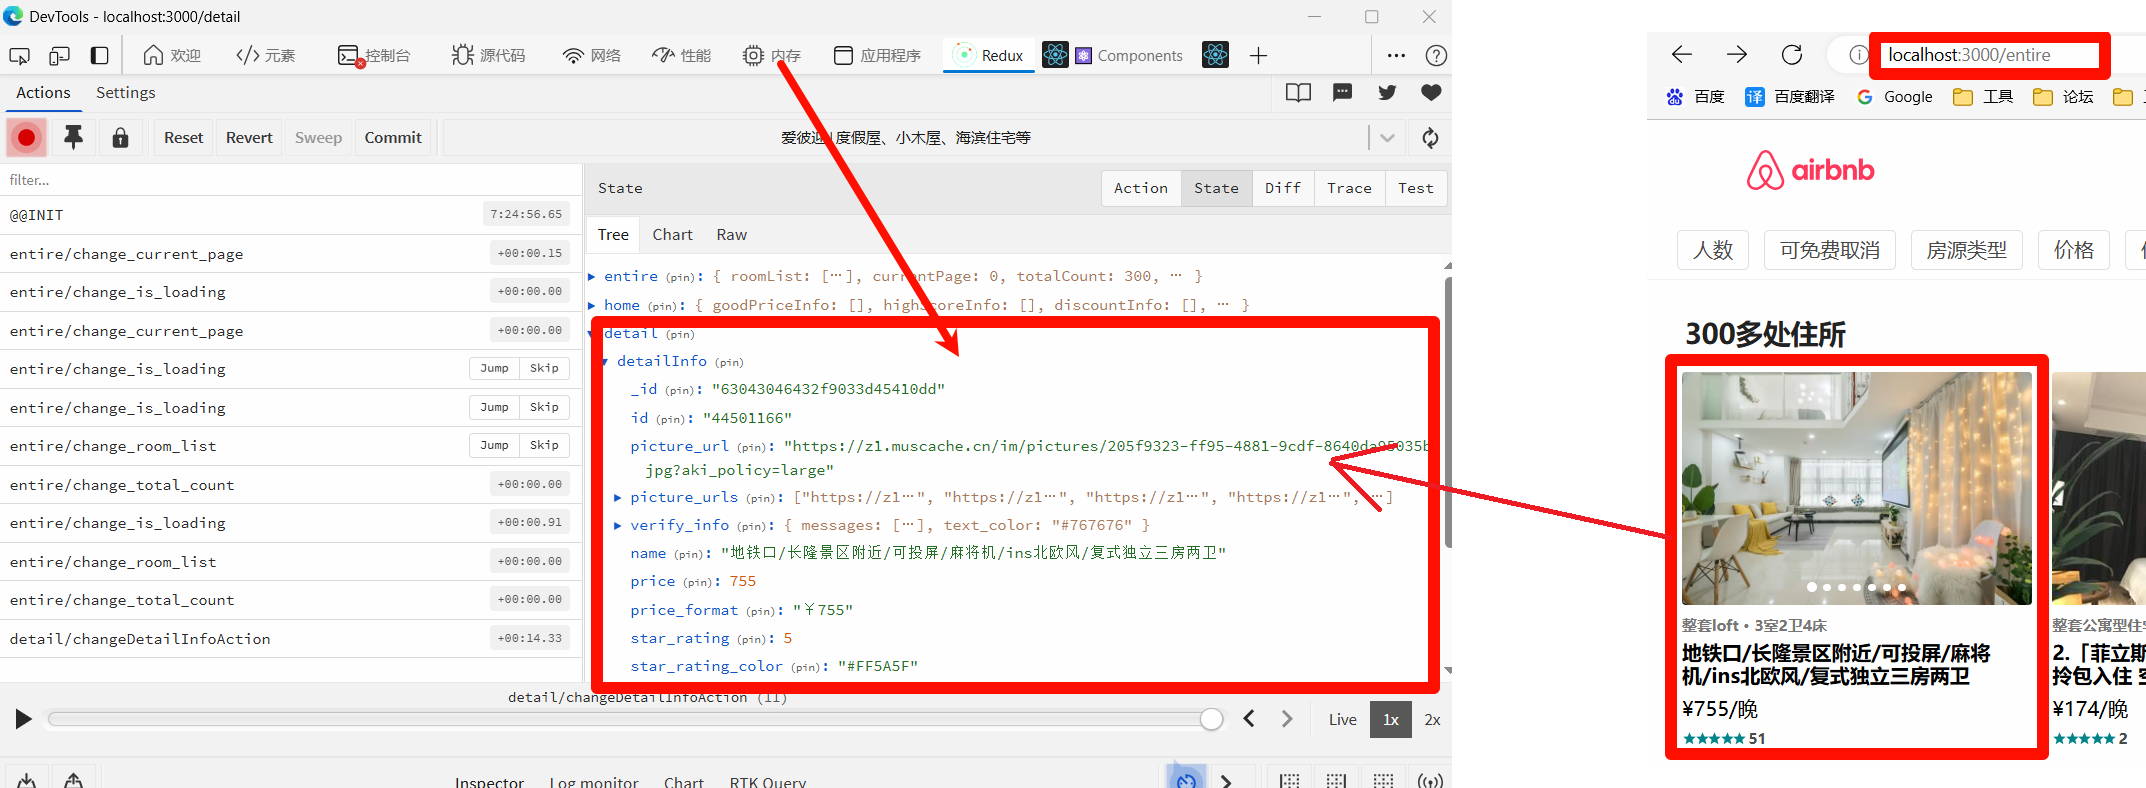Toggle the pin (persist state) icon
2146x788 pixels.
click(73, 138)
